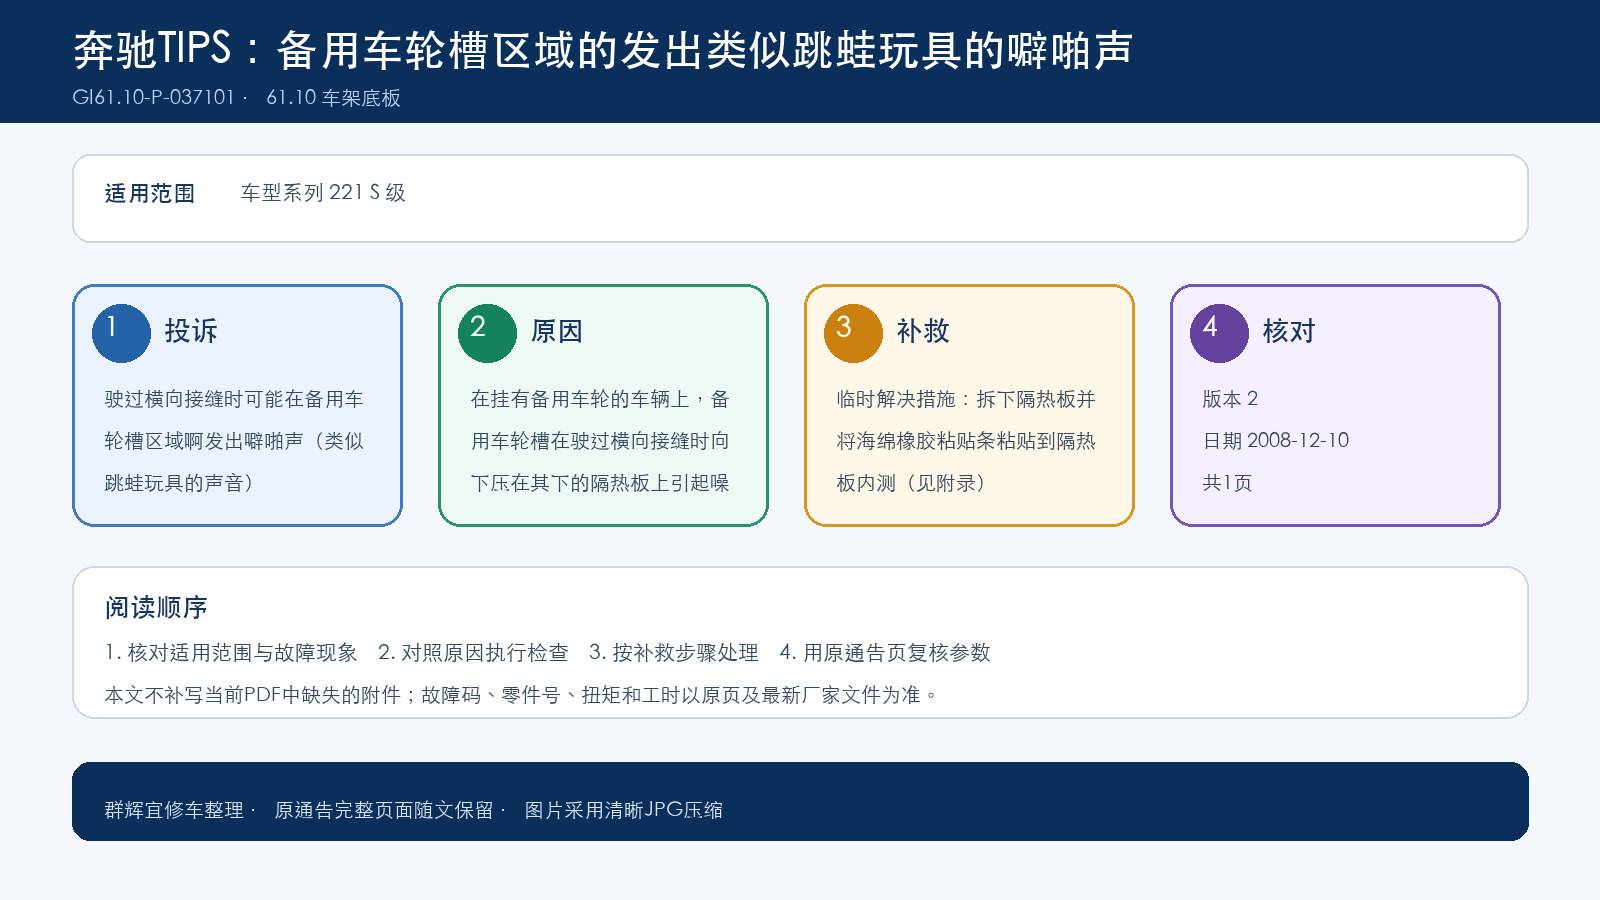Select the 补救 card heading

pos(923,331)
